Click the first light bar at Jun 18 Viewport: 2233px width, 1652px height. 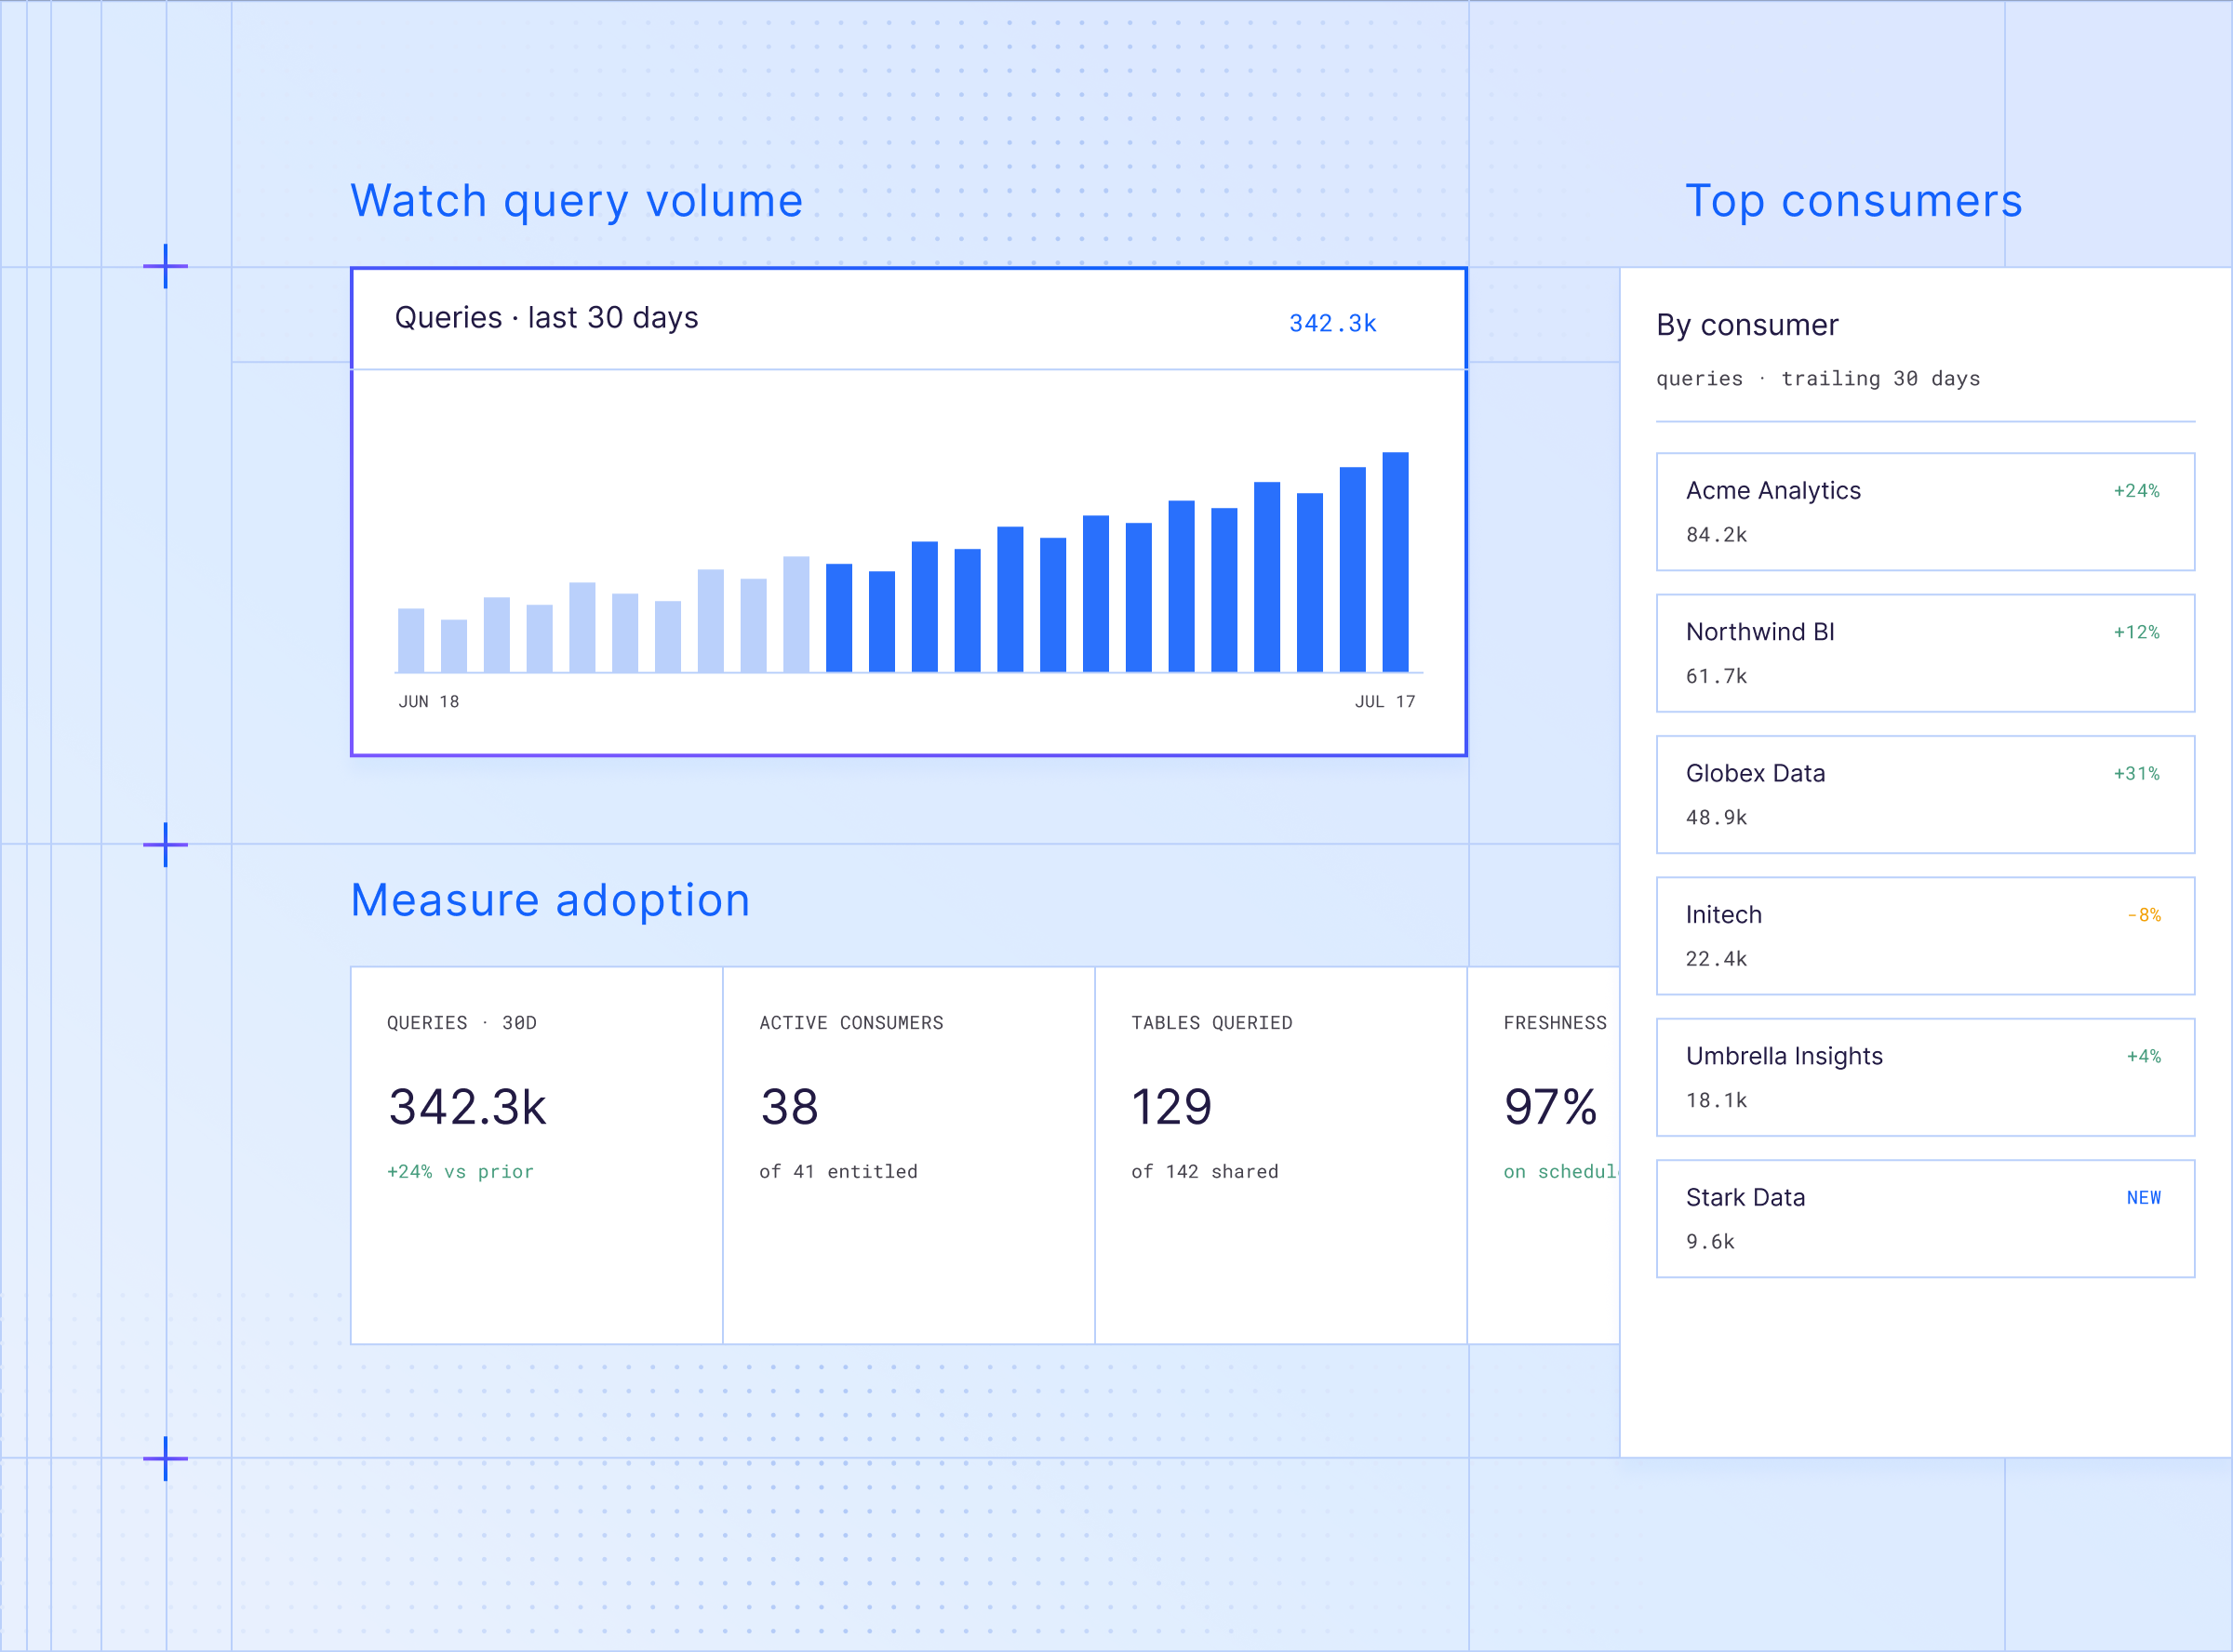tap(411, 640)
